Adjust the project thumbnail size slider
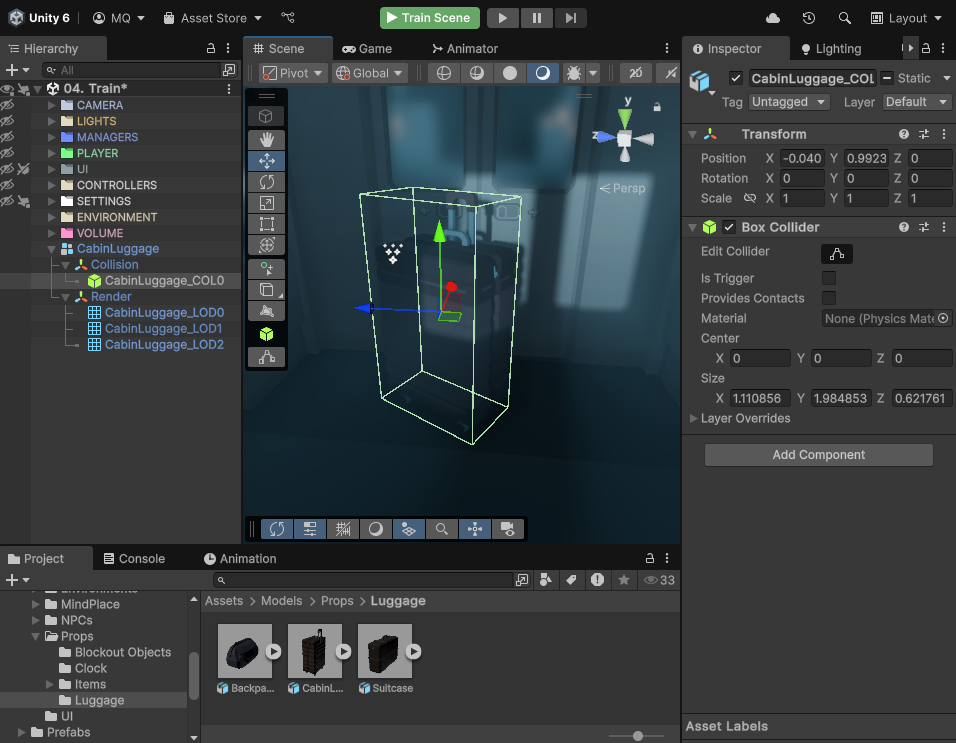This screenshot has width=956, height=743. point(637,736)
